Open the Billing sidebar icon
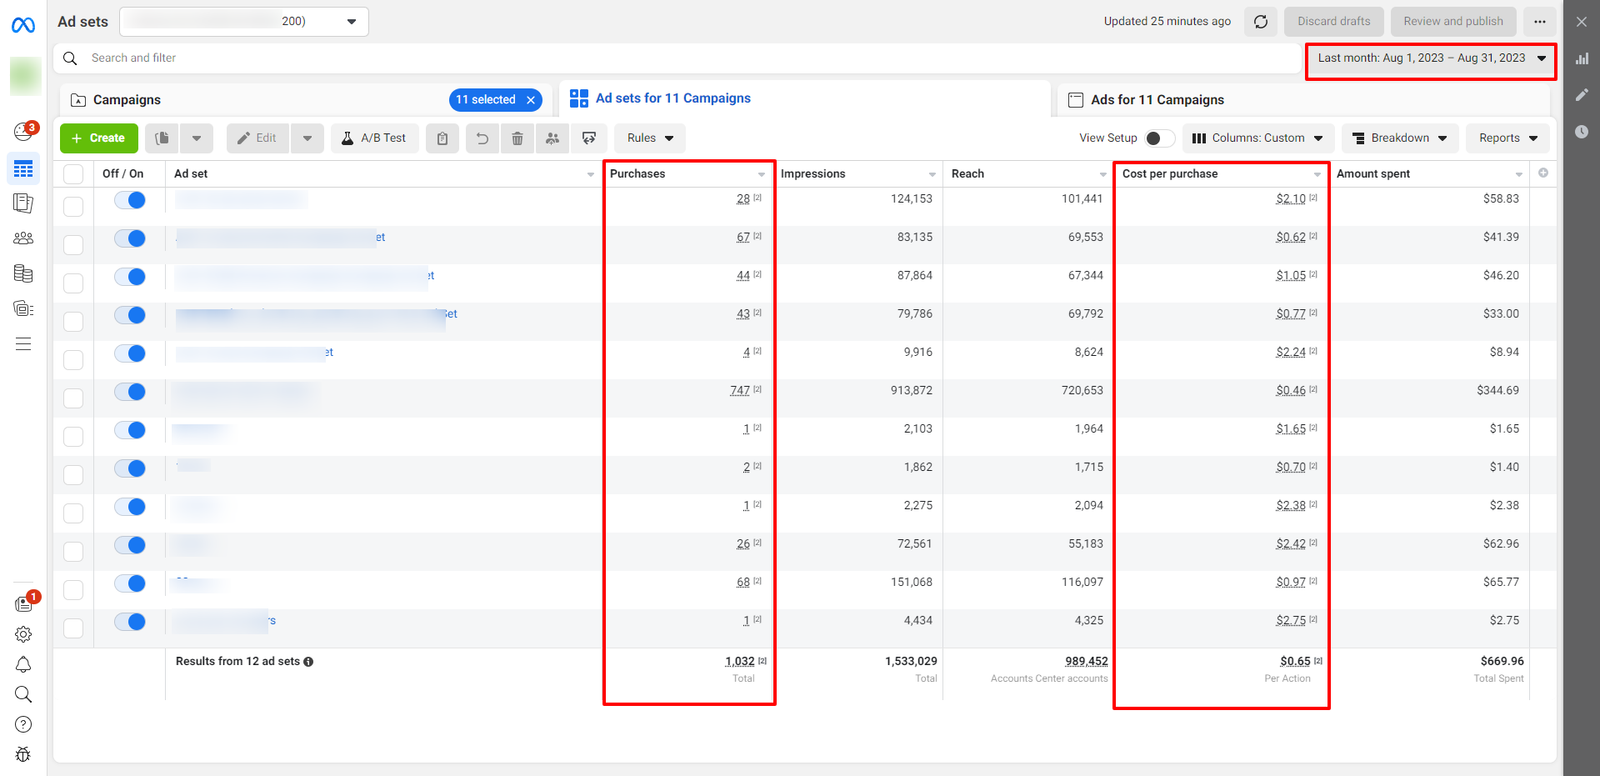 click(23, 273)
